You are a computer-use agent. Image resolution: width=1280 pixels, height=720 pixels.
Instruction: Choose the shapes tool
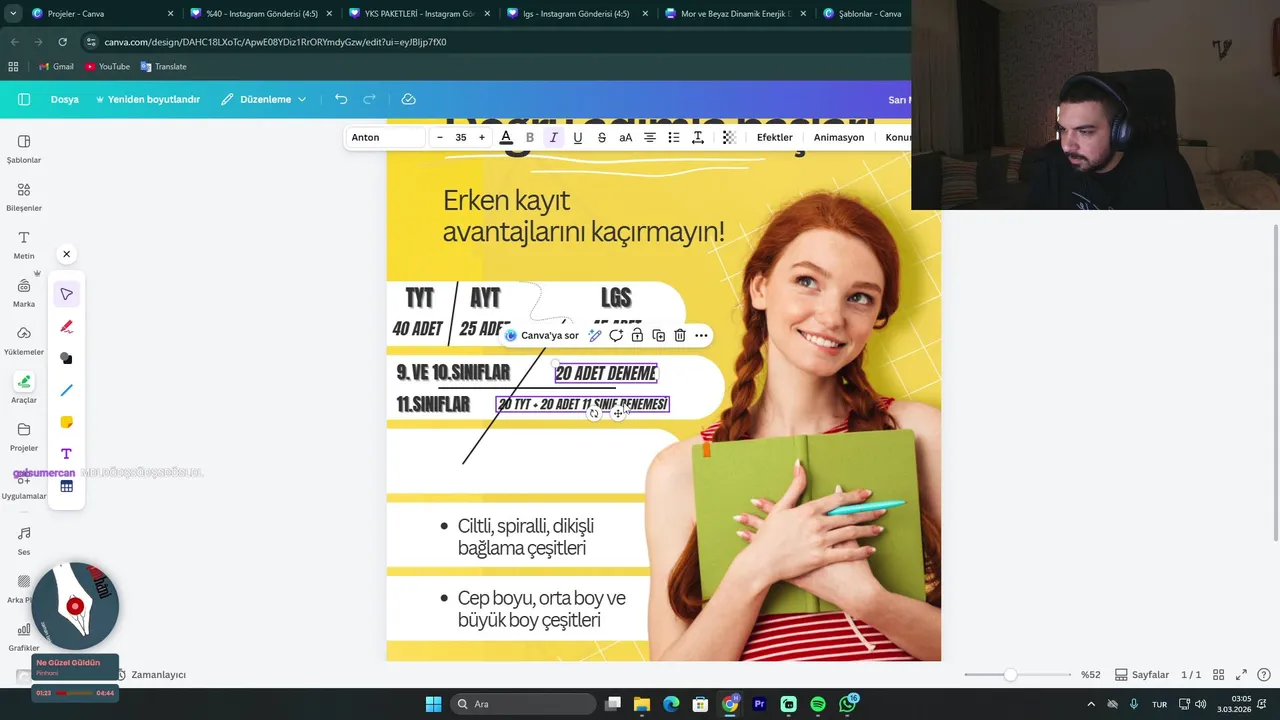coord(66,358)
